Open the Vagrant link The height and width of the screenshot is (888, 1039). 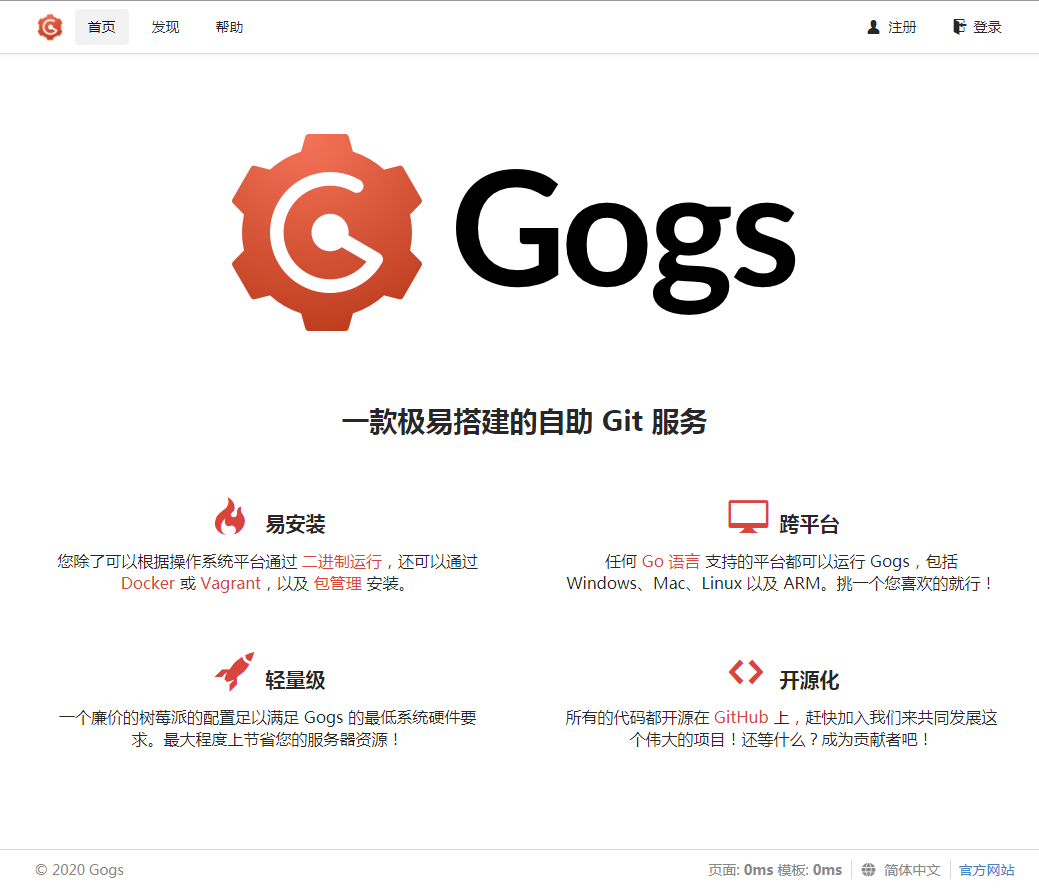[x=231, y=584]
